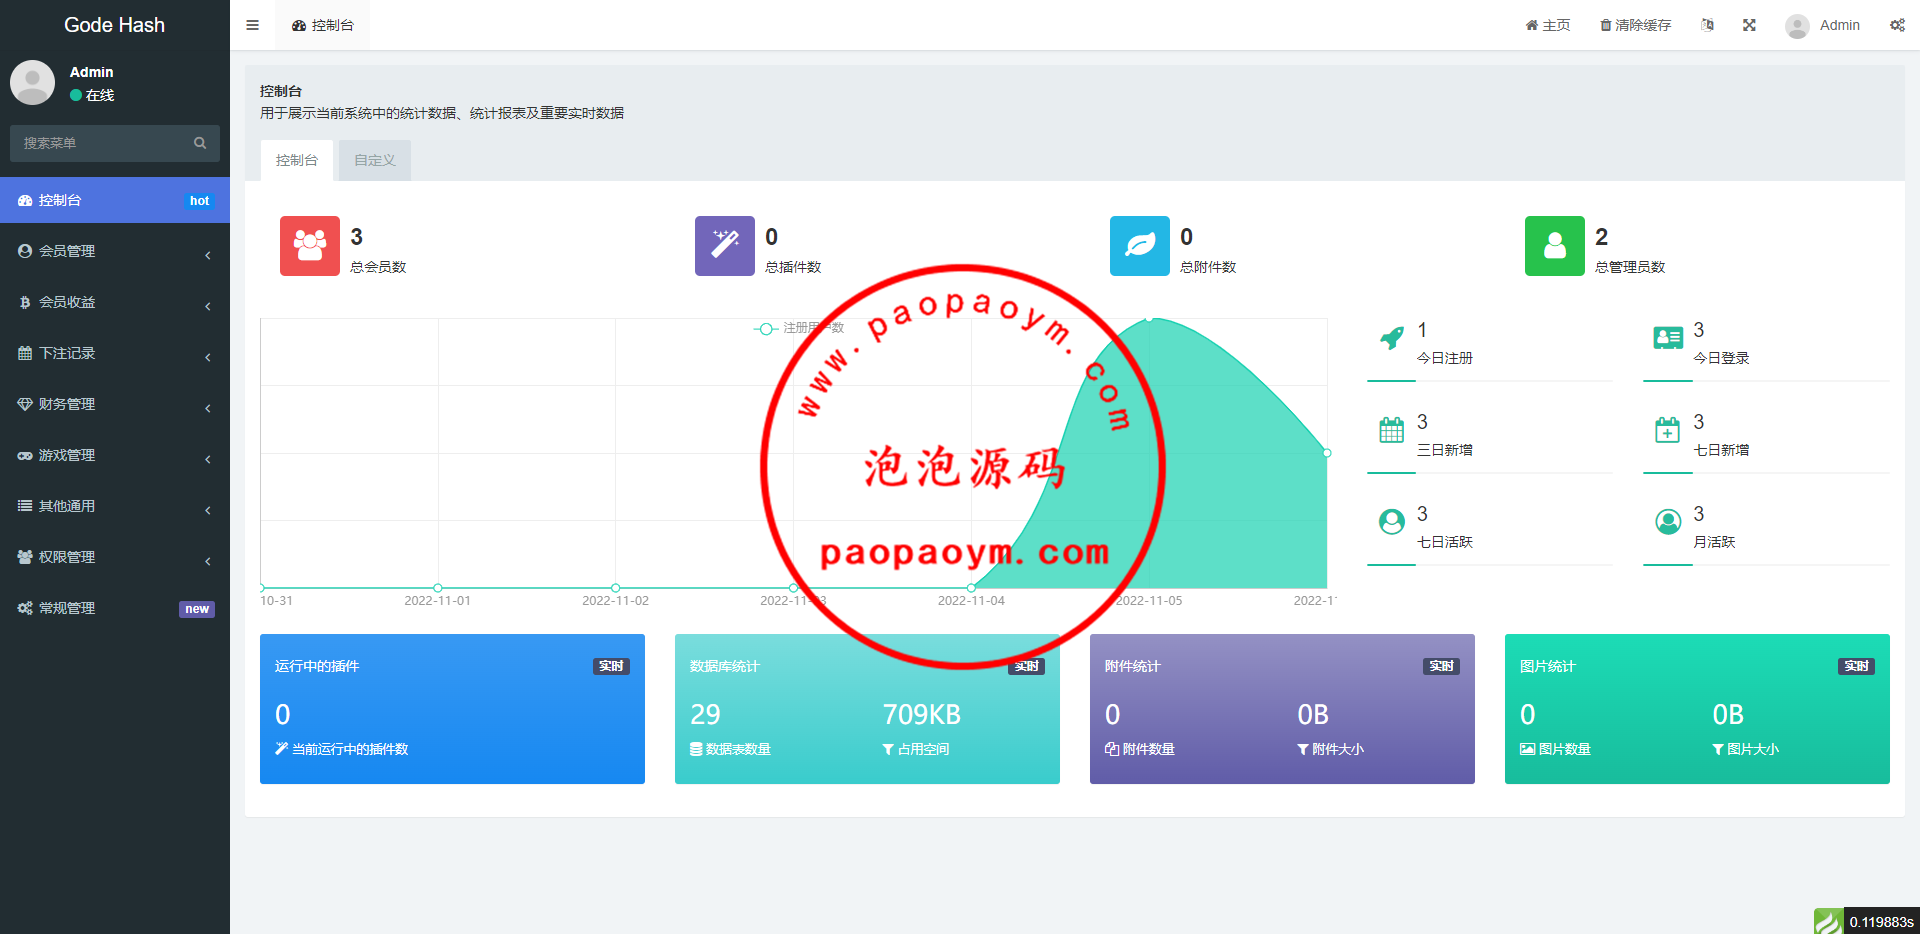Viewport: 1920px width, 934px height.
Task: Open 游戏管理 sidebar menu
Action: coord(115,455)
